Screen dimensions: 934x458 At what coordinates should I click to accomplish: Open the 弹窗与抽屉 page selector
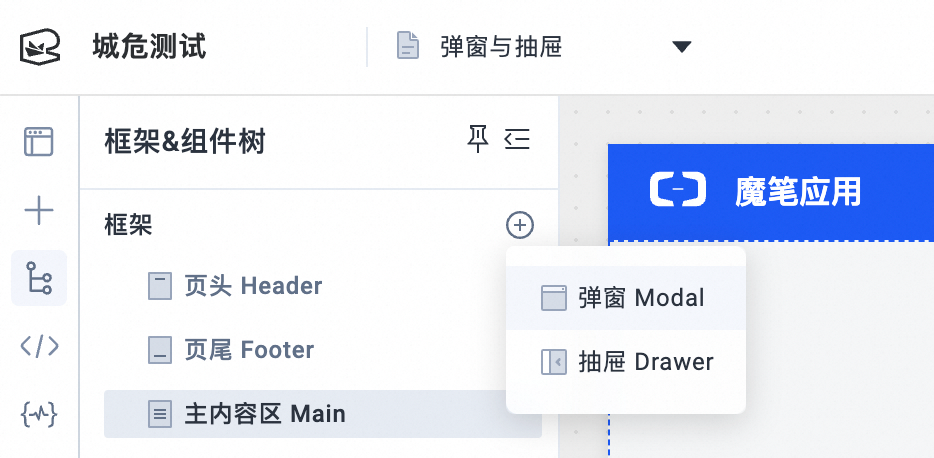pos(544,46)
